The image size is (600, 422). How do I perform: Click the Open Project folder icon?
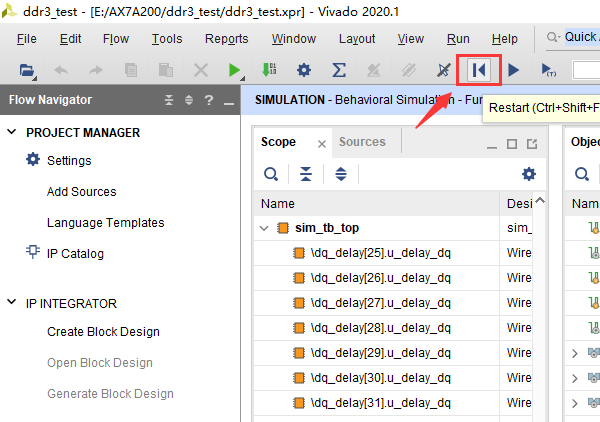(x=28, y=71)
